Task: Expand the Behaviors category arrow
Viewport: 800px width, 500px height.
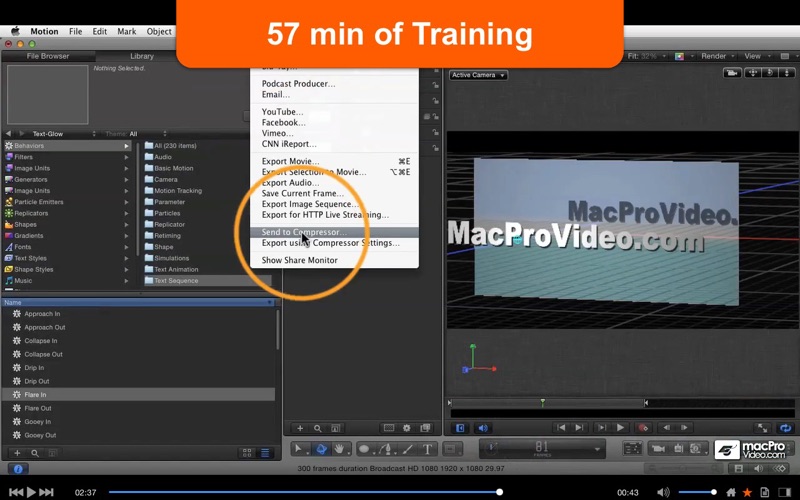Action: coord(126,146)
